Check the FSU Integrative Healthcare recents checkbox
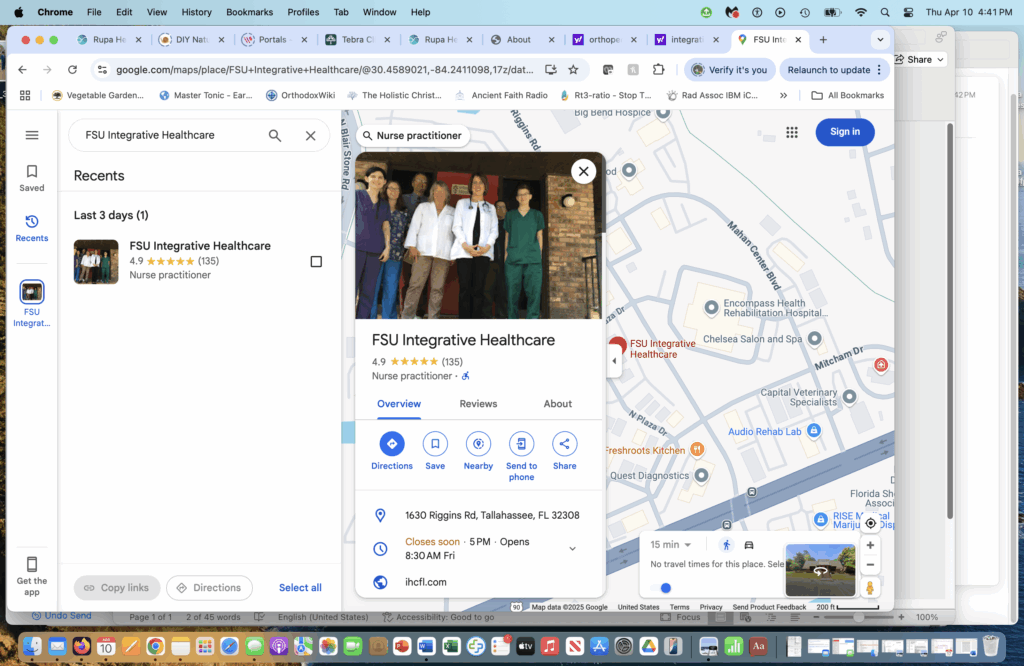1024x666 pixels. (316, 262)
